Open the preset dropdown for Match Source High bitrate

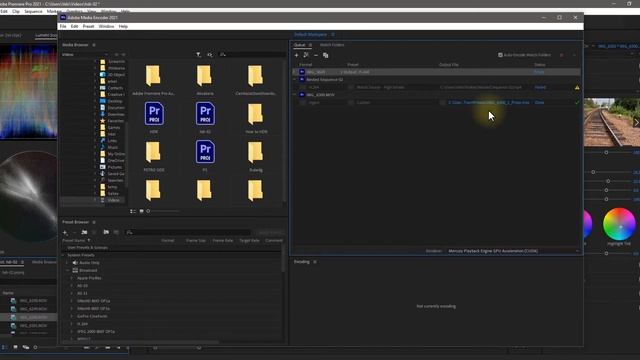(351, 87)
